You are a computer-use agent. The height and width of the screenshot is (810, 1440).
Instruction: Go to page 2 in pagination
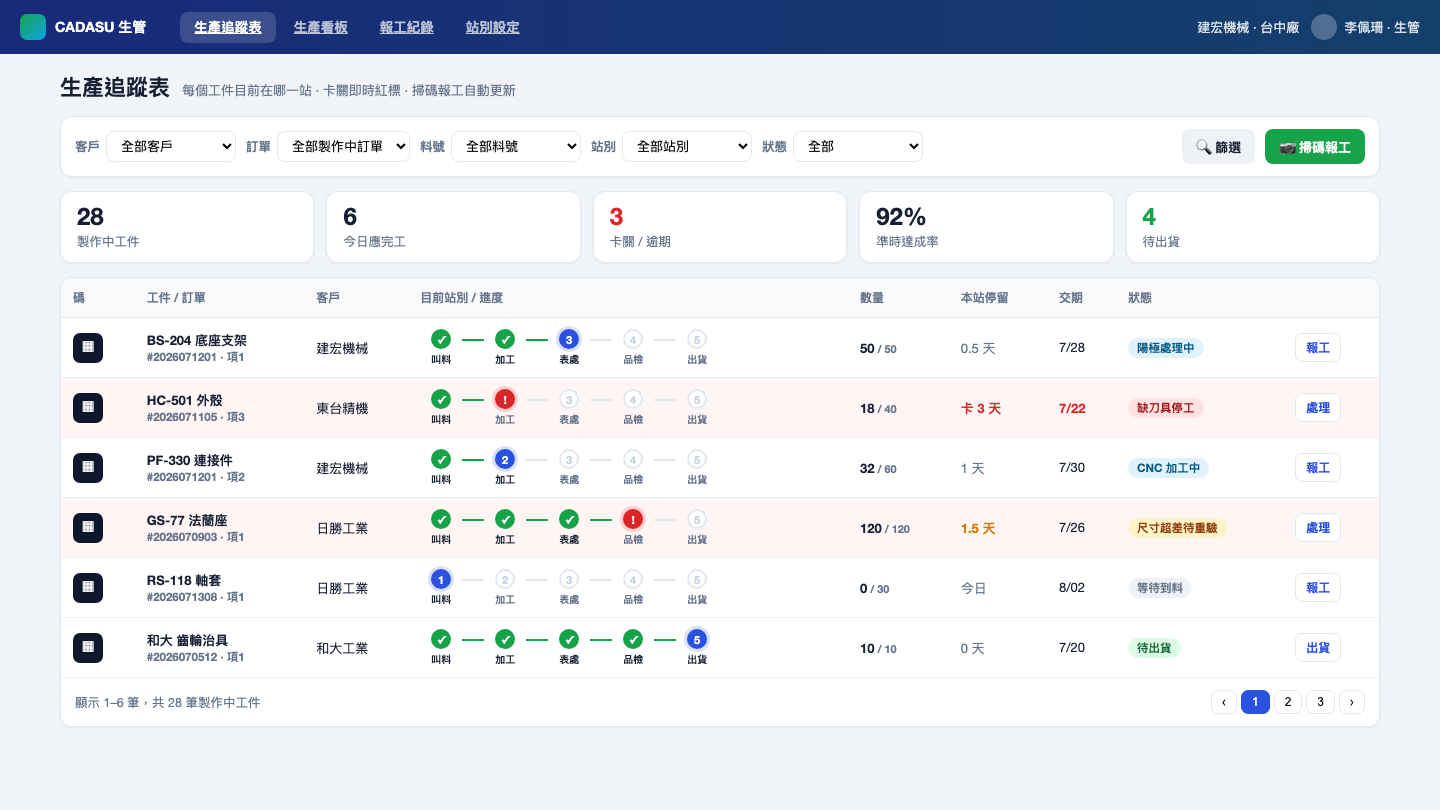[1288, 702]
